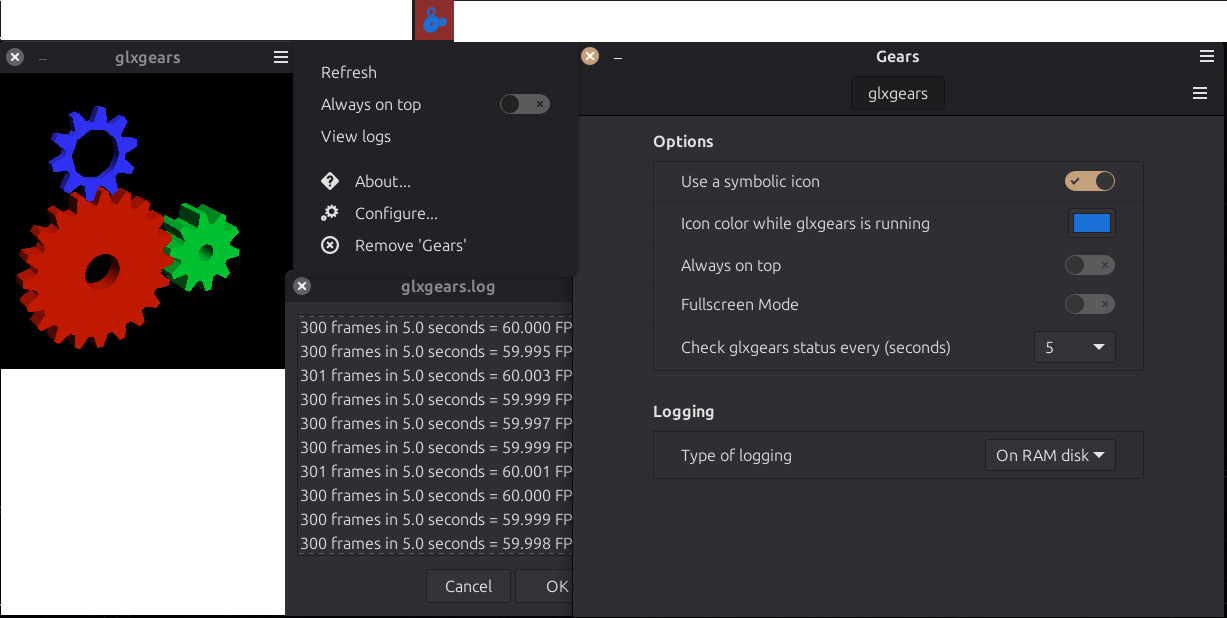Expand the Type of logging dropdown

click(1050, 455)
